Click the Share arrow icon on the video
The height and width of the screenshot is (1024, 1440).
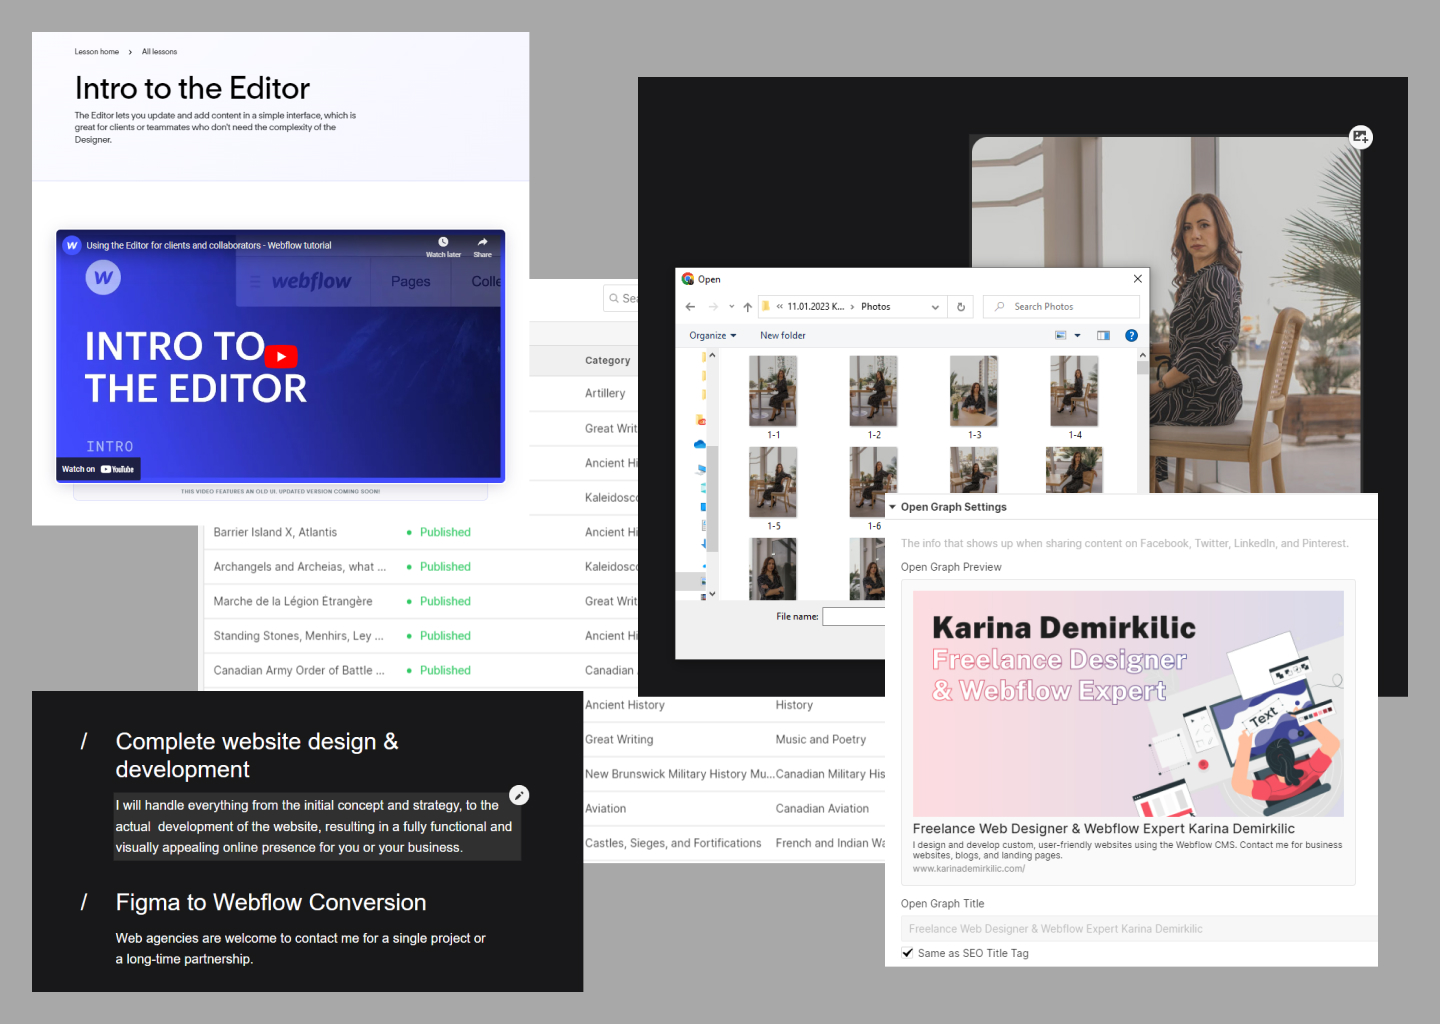[x=482, y=241]
